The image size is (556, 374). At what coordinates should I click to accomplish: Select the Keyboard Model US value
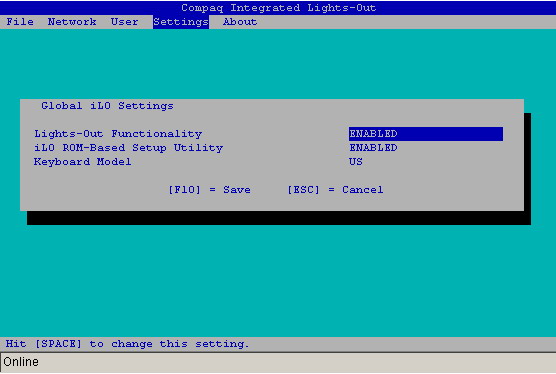click(356, 162)
